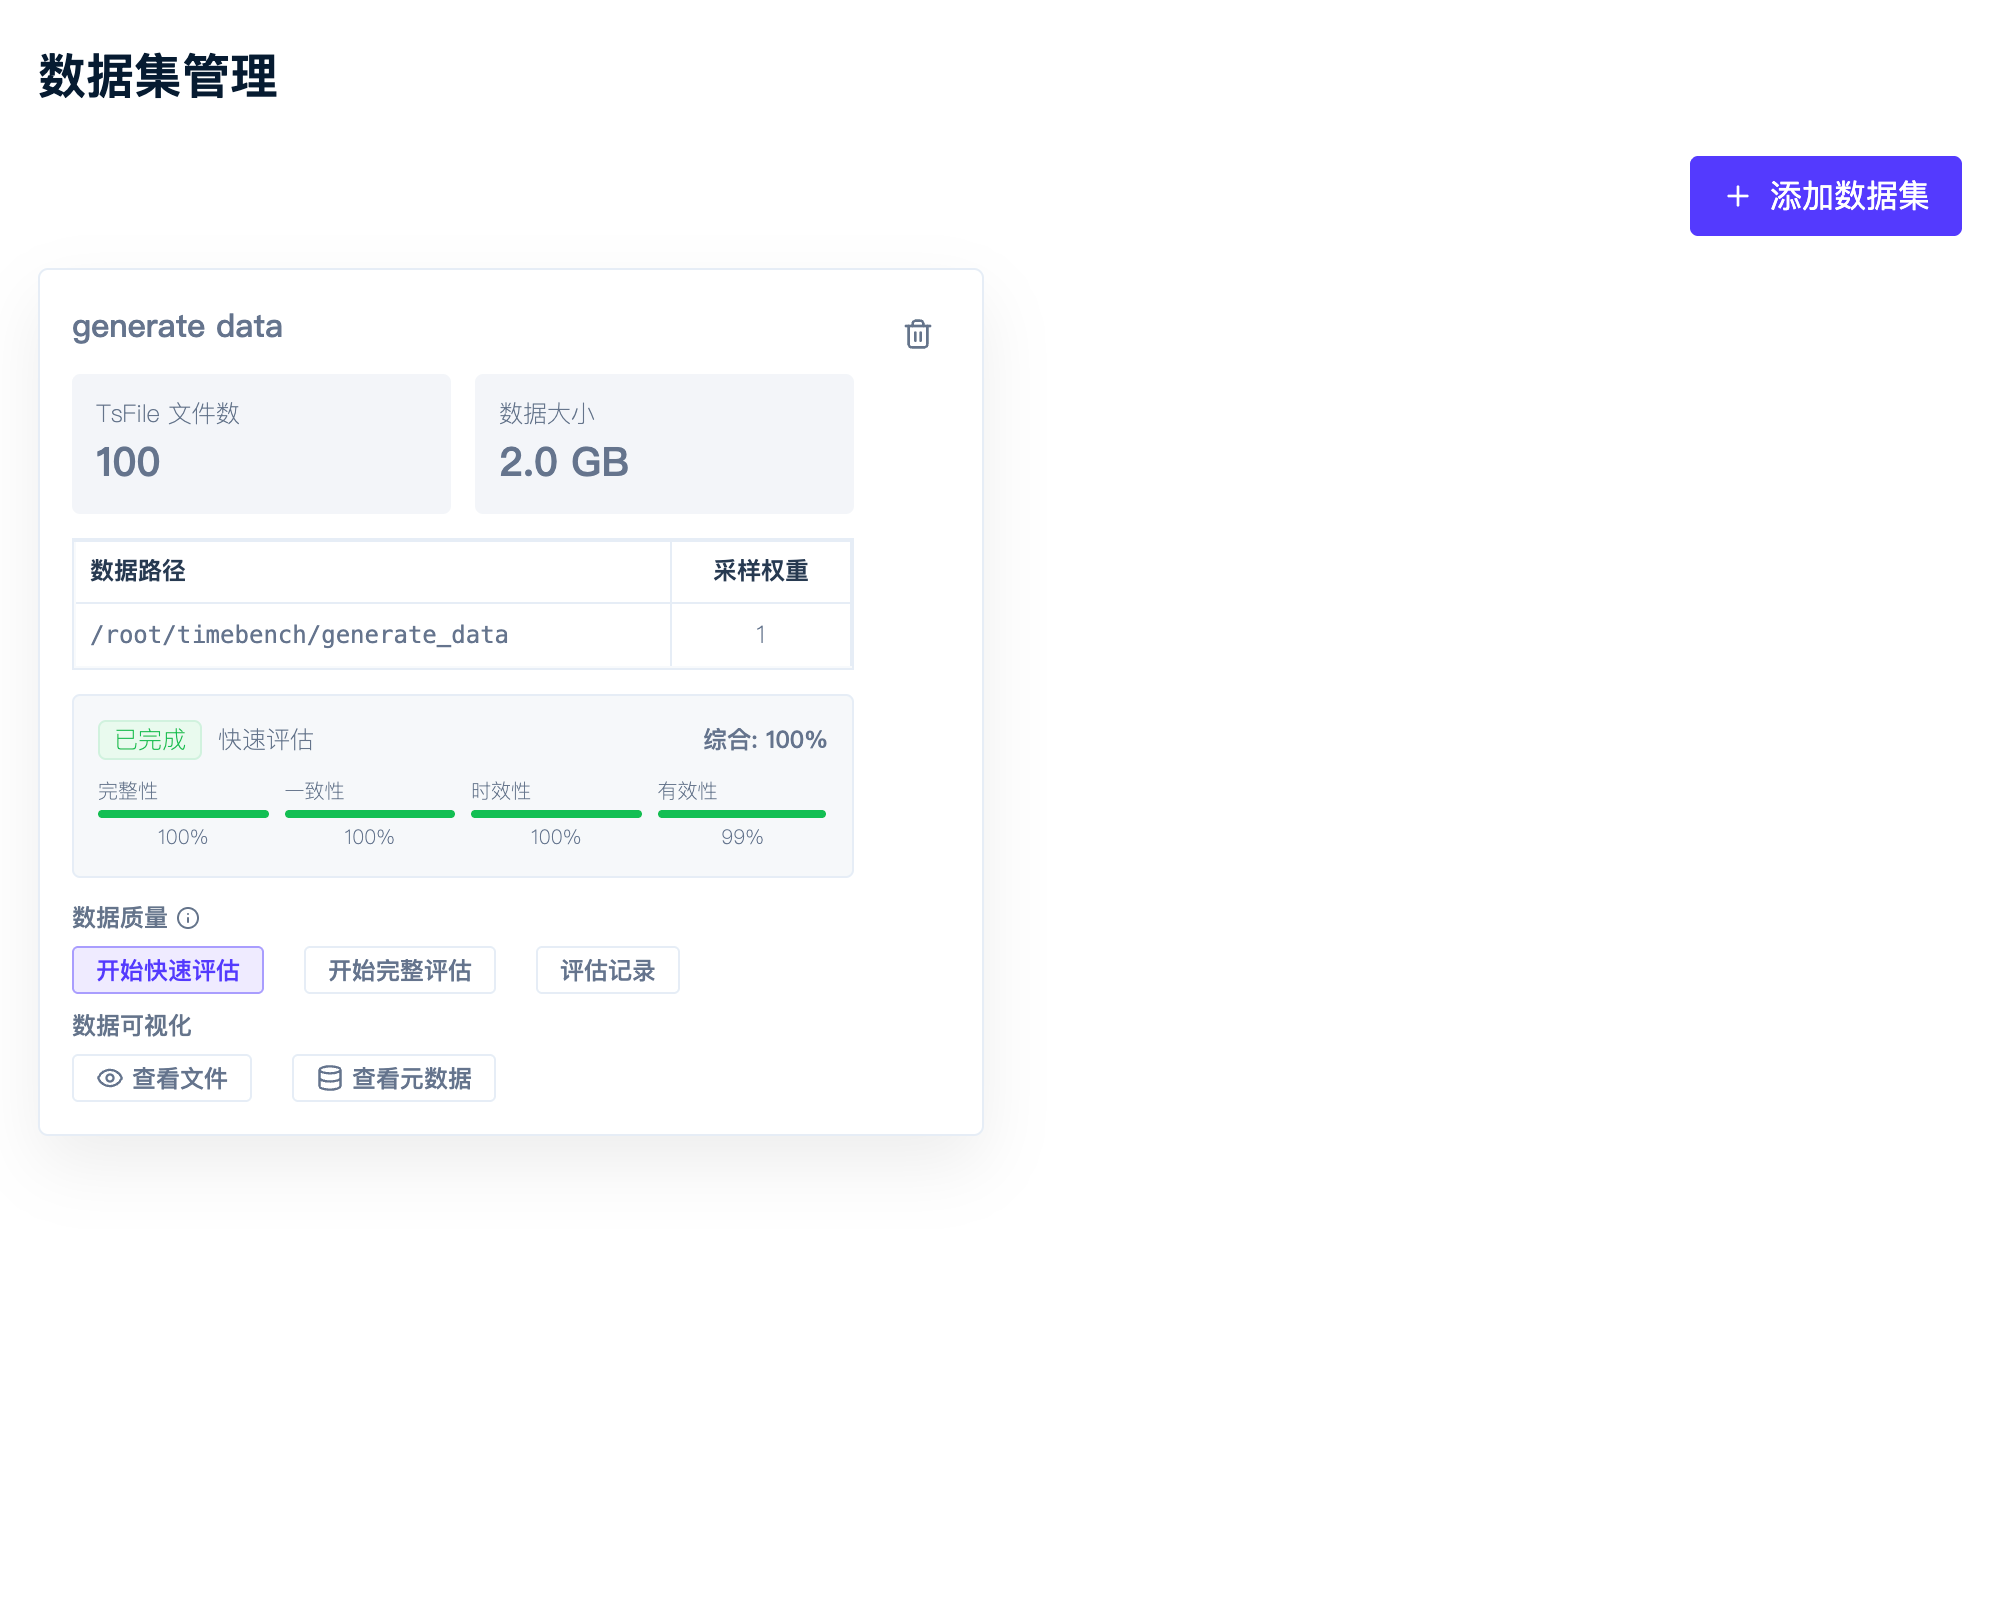Click the 完整性 progress bar
Viewport: 2000px width, 1600px height.
coord(183,814)
